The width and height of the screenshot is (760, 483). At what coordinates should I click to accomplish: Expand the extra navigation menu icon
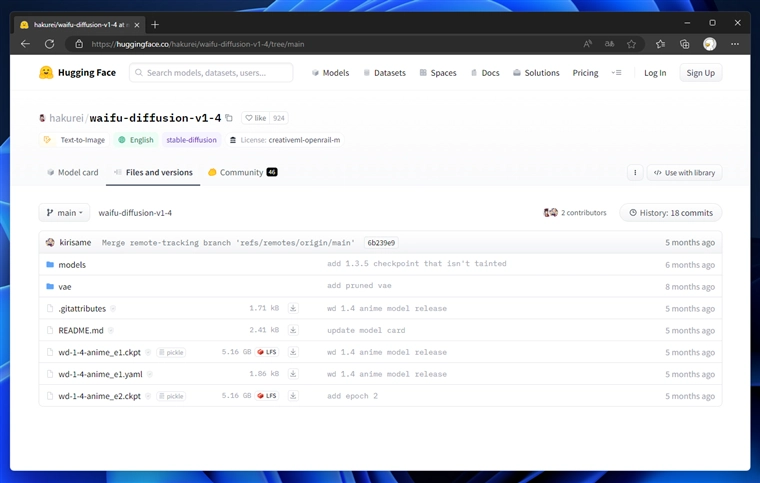(617, 73)
